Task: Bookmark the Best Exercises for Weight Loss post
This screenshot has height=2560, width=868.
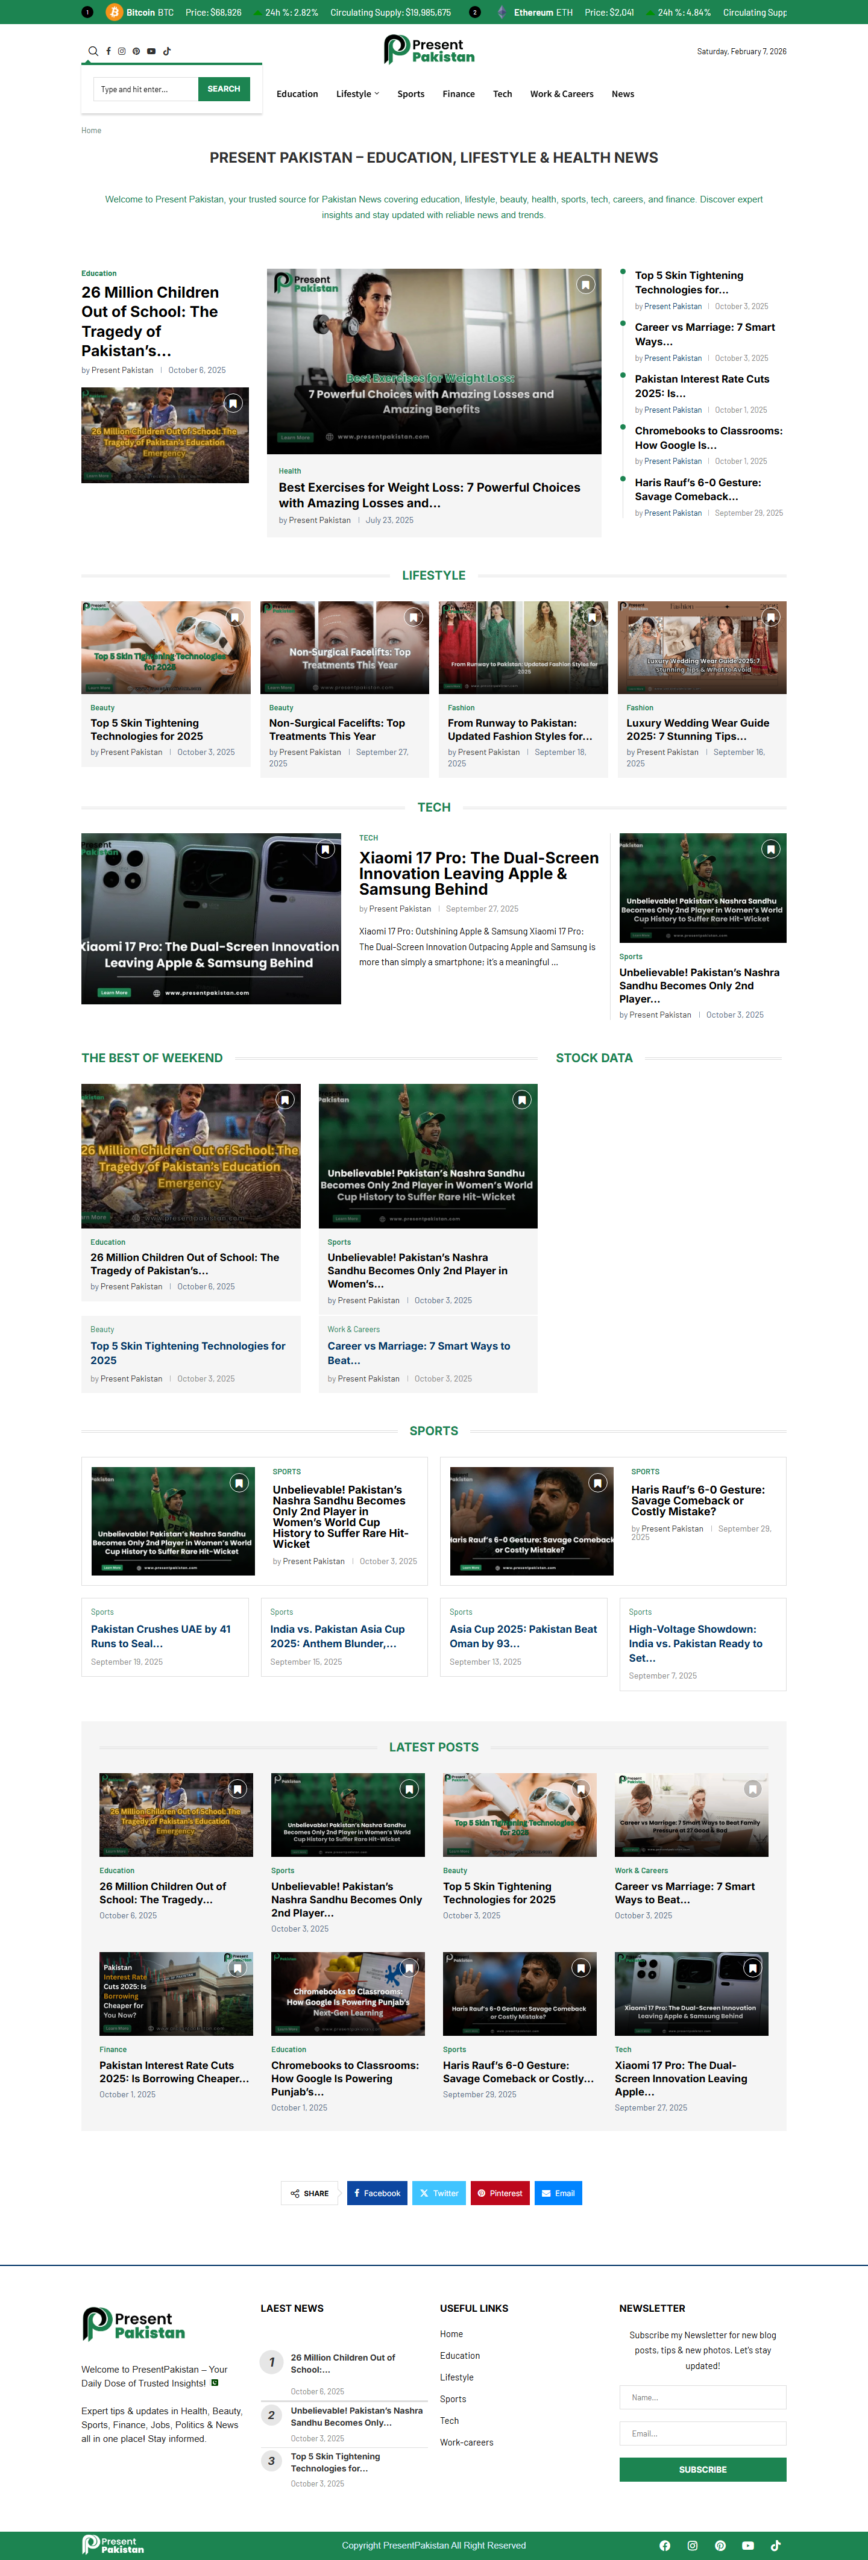Action: tap(585, 285)
